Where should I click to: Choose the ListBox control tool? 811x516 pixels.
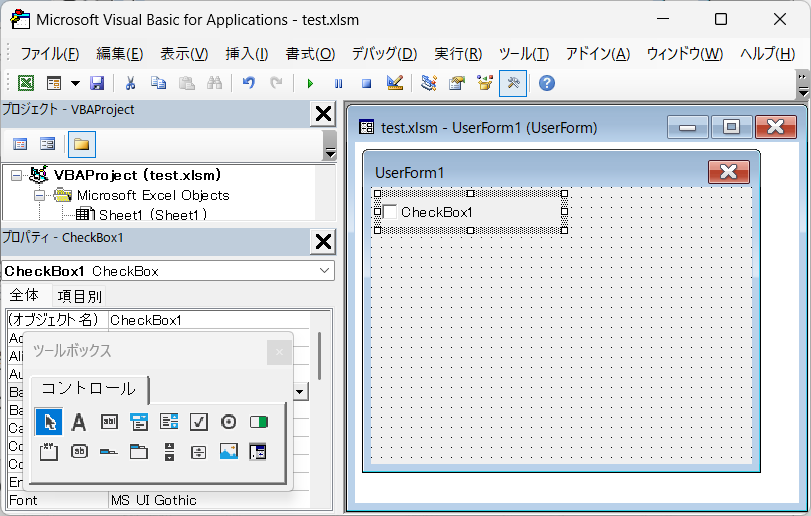169,422
